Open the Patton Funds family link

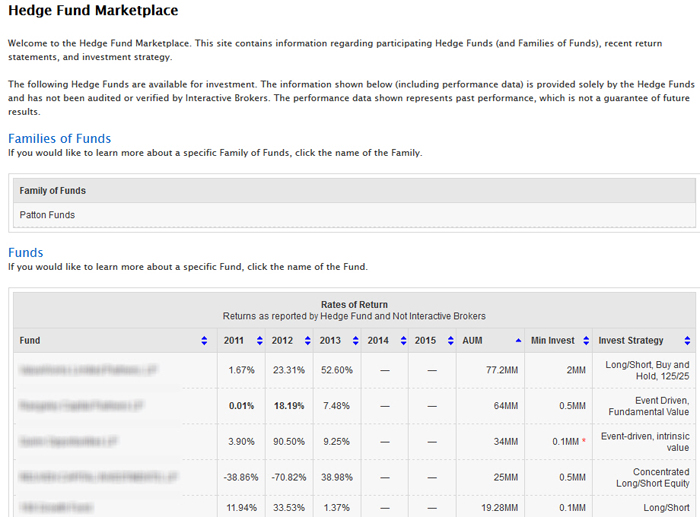tap(47, 215)
